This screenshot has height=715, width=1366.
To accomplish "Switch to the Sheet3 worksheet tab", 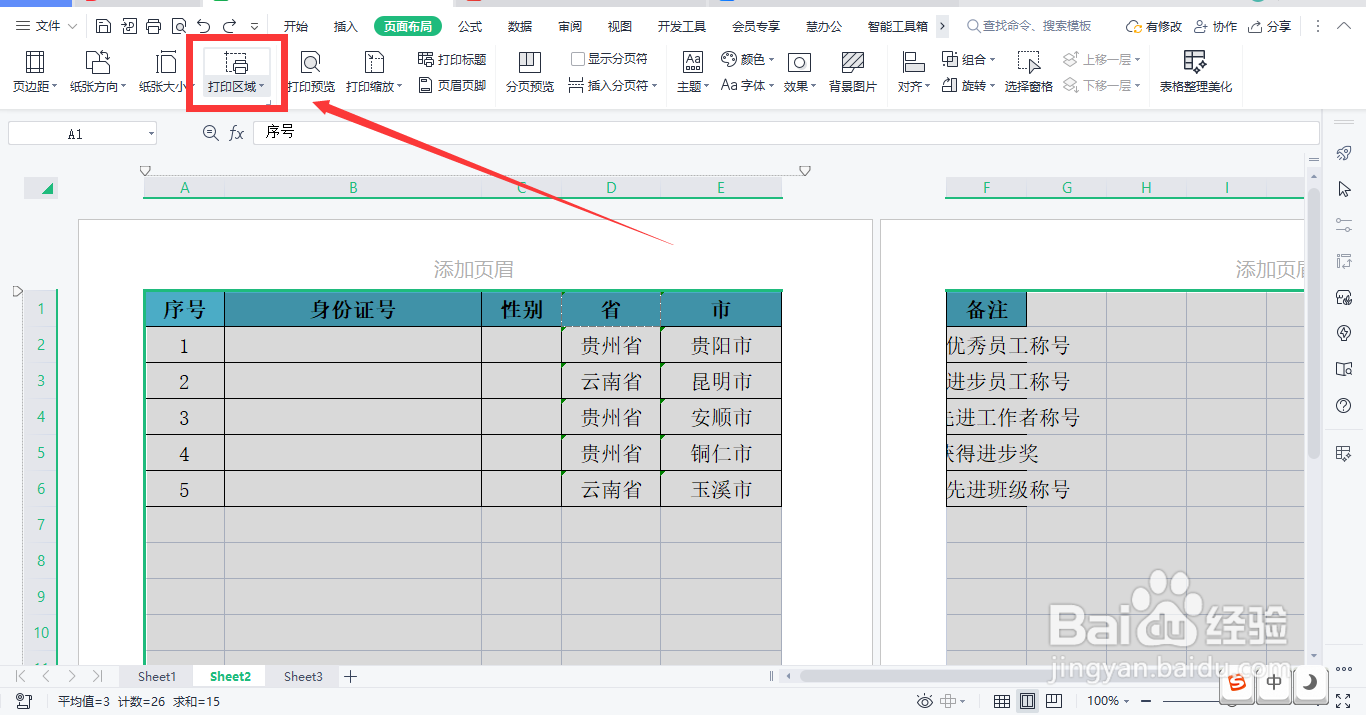I will (x=302, y=676).
